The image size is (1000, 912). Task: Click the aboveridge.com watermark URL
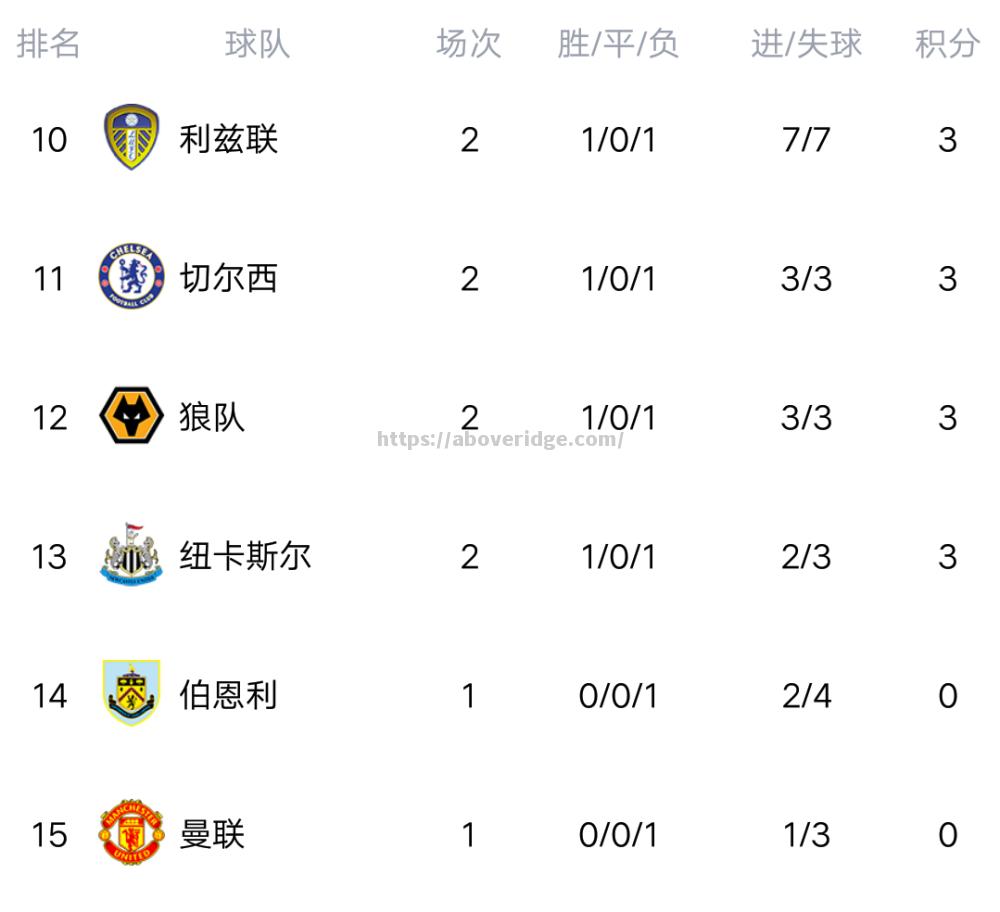[500, 439]
